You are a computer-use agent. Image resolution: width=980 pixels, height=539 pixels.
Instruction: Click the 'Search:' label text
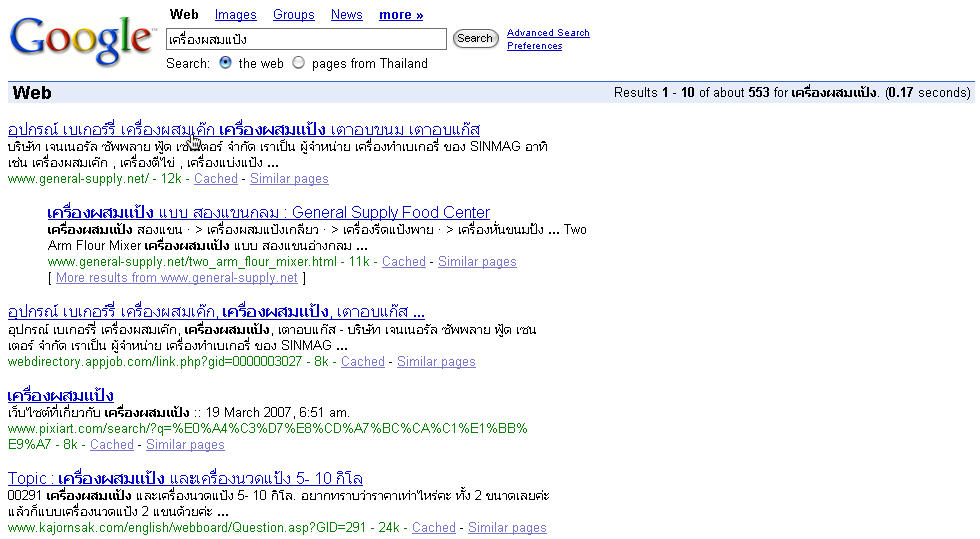(188, 63)
